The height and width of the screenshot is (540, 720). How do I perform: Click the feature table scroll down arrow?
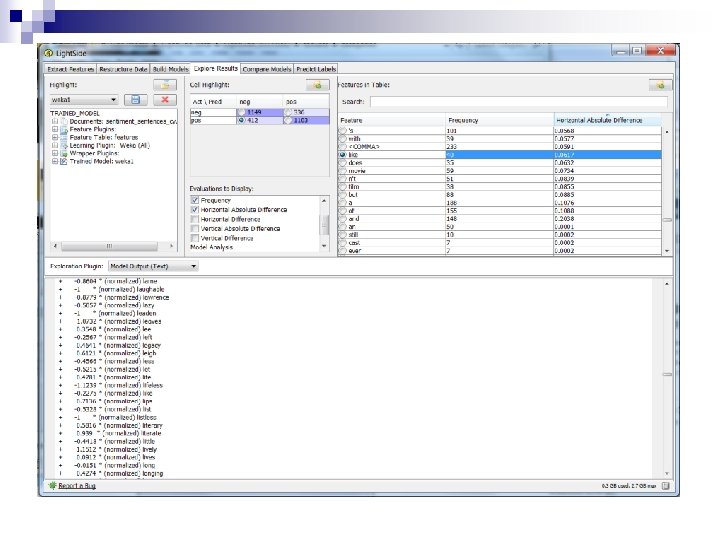coord(667,251)
